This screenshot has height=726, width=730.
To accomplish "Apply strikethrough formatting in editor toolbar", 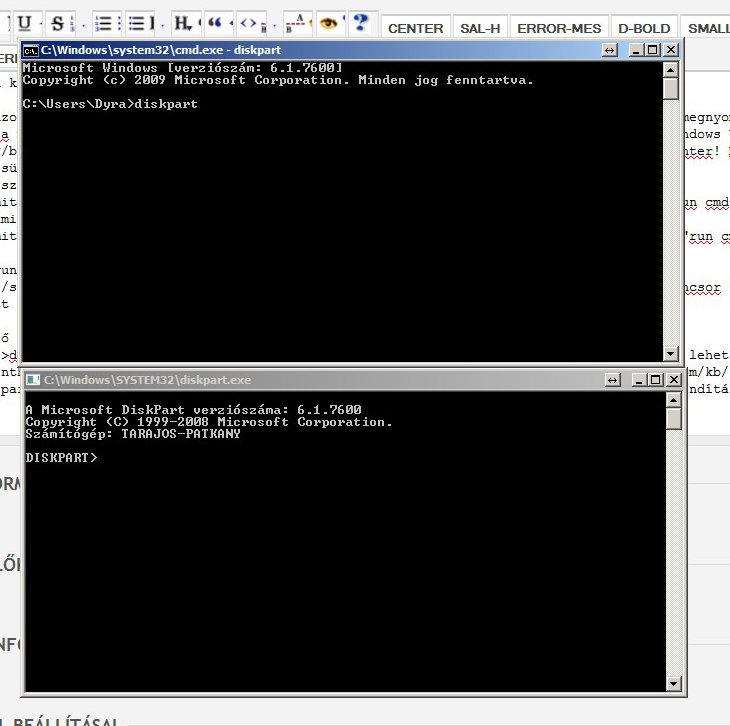I will pos(58,23).
